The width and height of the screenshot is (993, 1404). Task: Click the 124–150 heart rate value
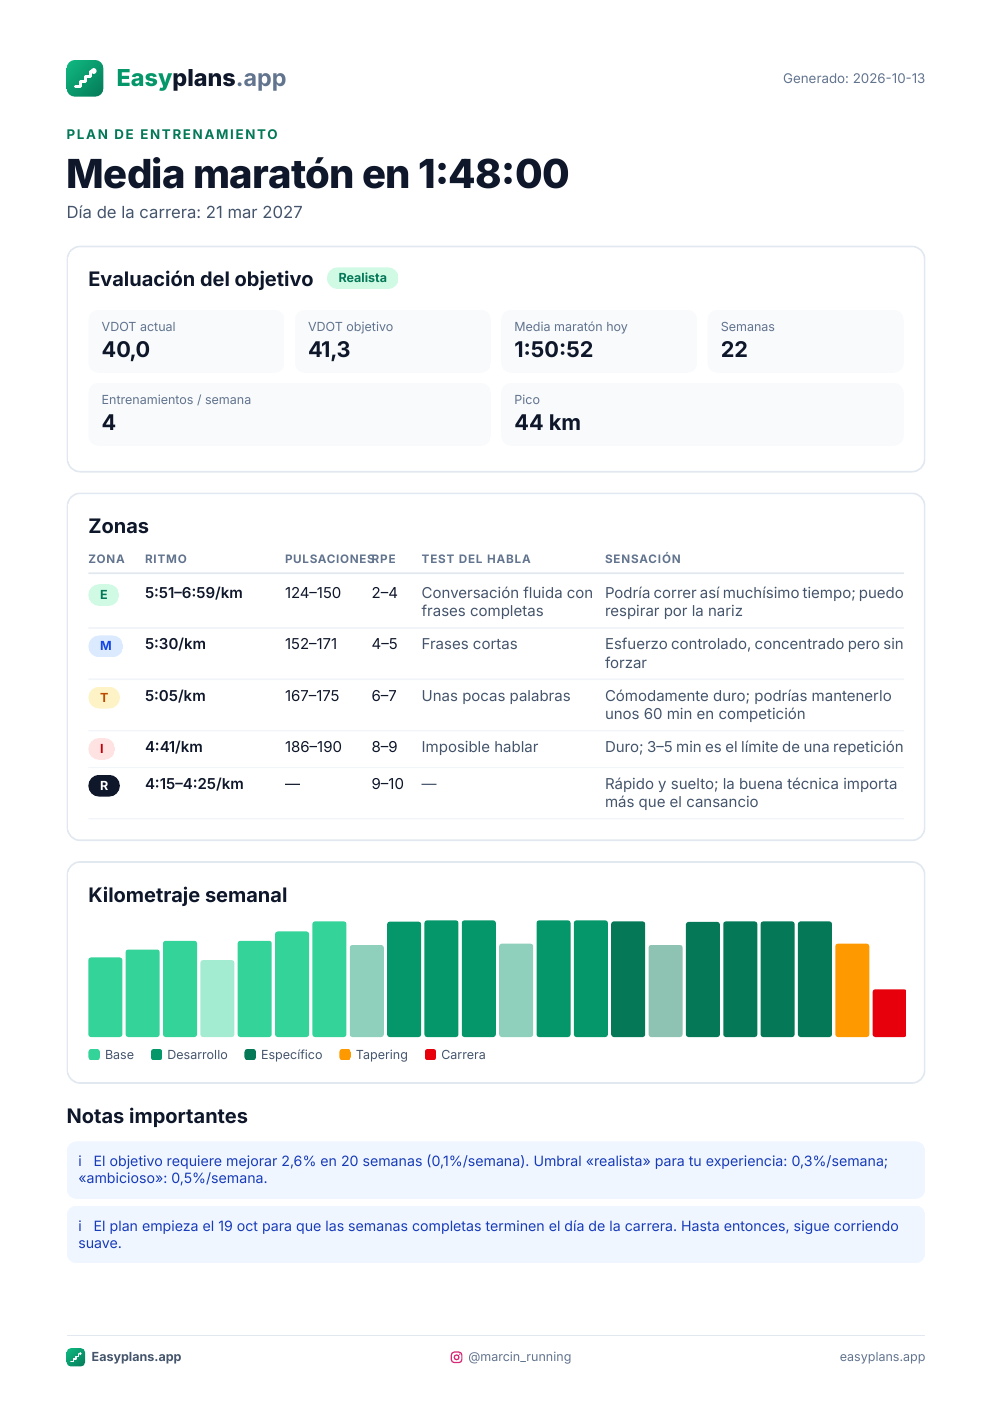click(313, 593)
